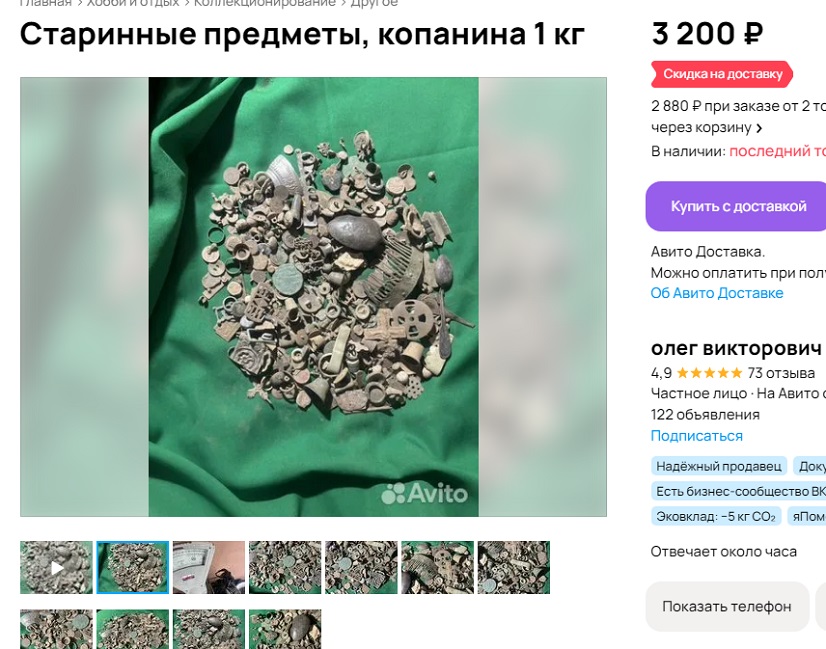Open main listing photo of relics

[x=313, y=297]
